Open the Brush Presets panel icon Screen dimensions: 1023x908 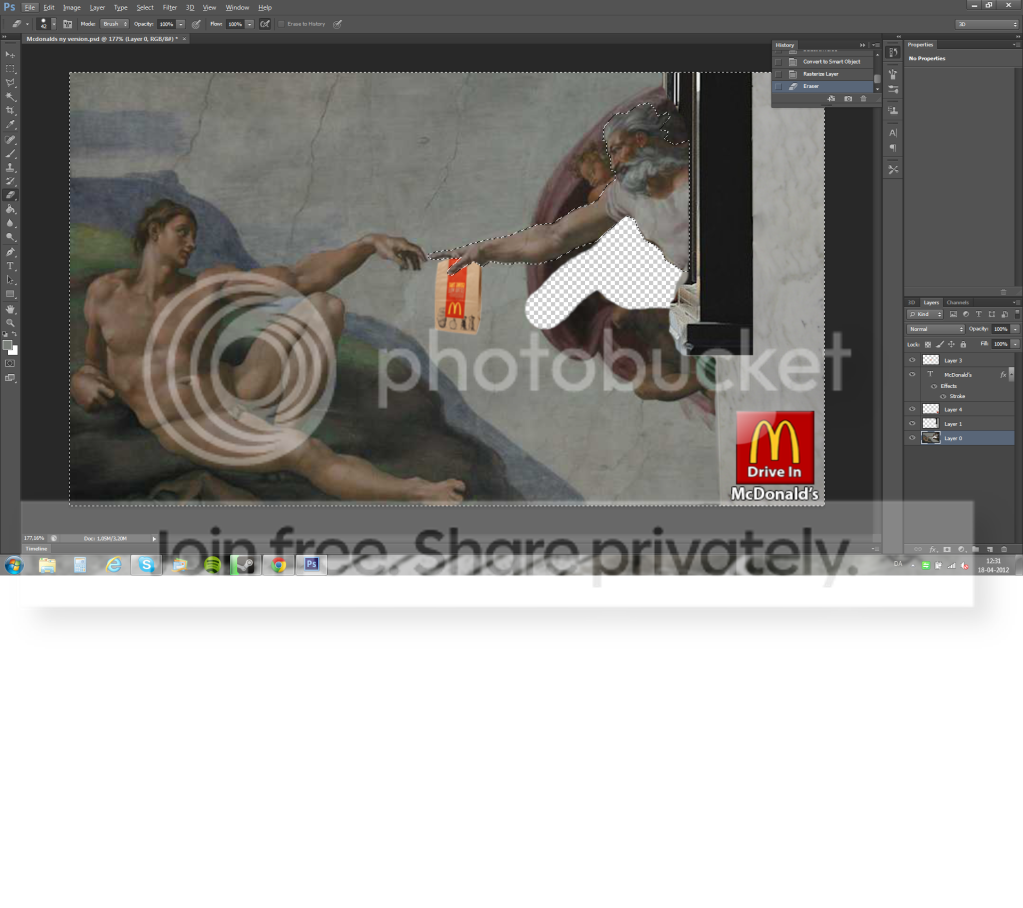click(893, 89)
